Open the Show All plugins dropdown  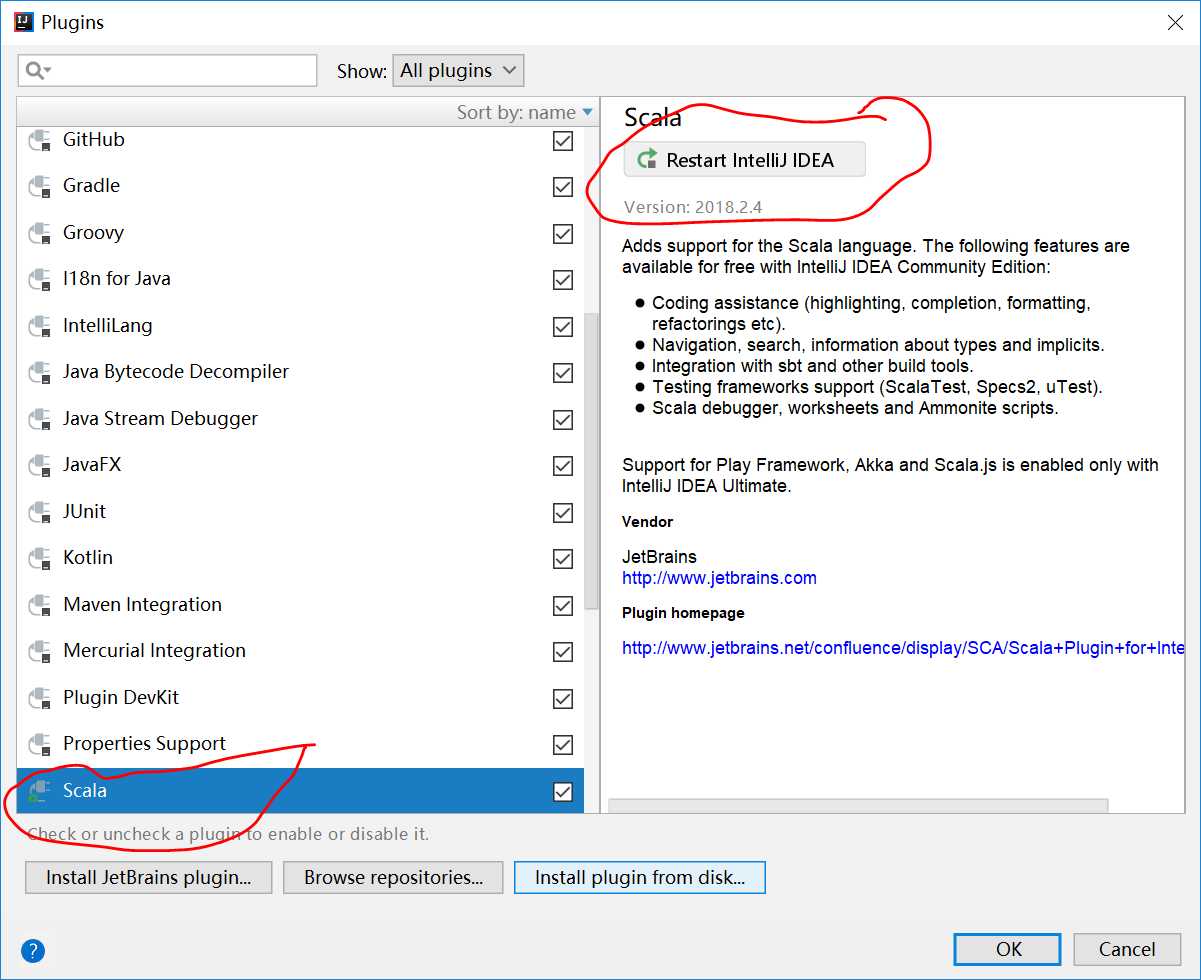pyautogui.click(x=458, y=70)
